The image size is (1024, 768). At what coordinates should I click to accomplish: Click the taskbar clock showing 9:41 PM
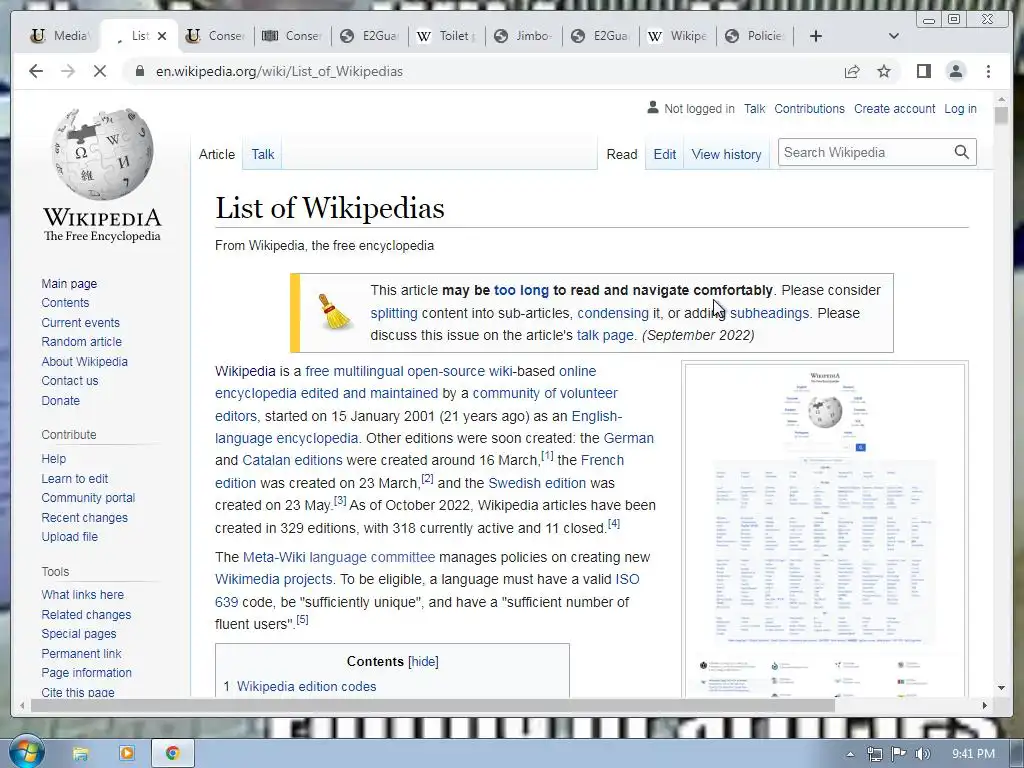(x=973, y=754)
